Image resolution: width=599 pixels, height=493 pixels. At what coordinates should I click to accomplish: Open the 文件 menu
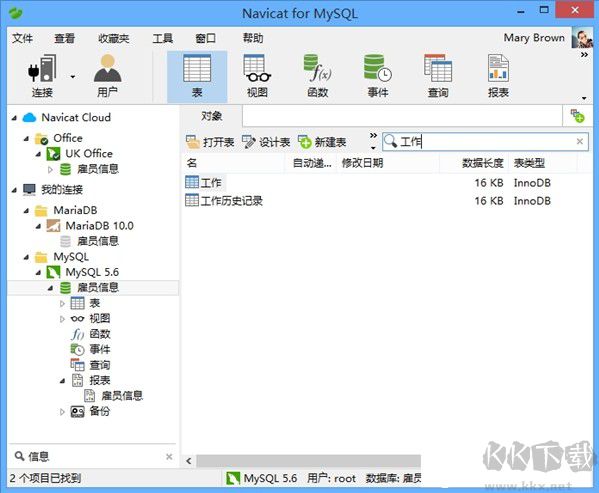click(23, 38)
